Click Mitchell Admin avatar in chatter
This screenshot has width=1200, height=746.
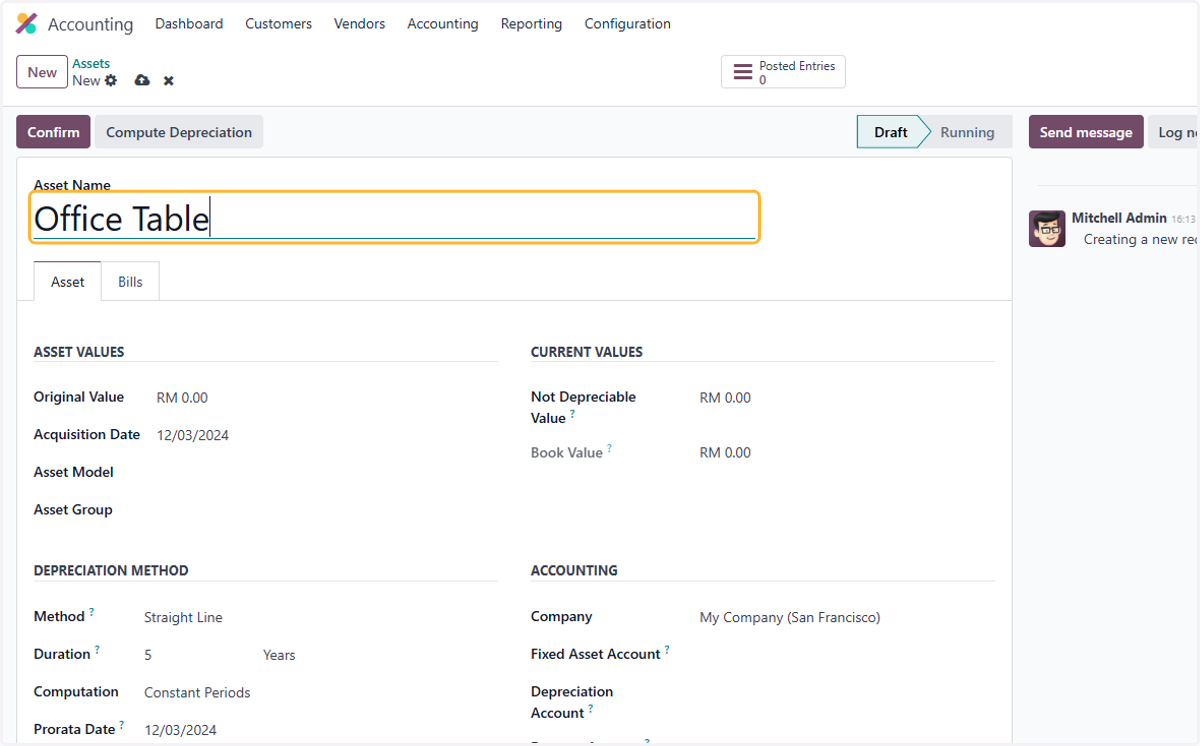(x=1047, y=228)
